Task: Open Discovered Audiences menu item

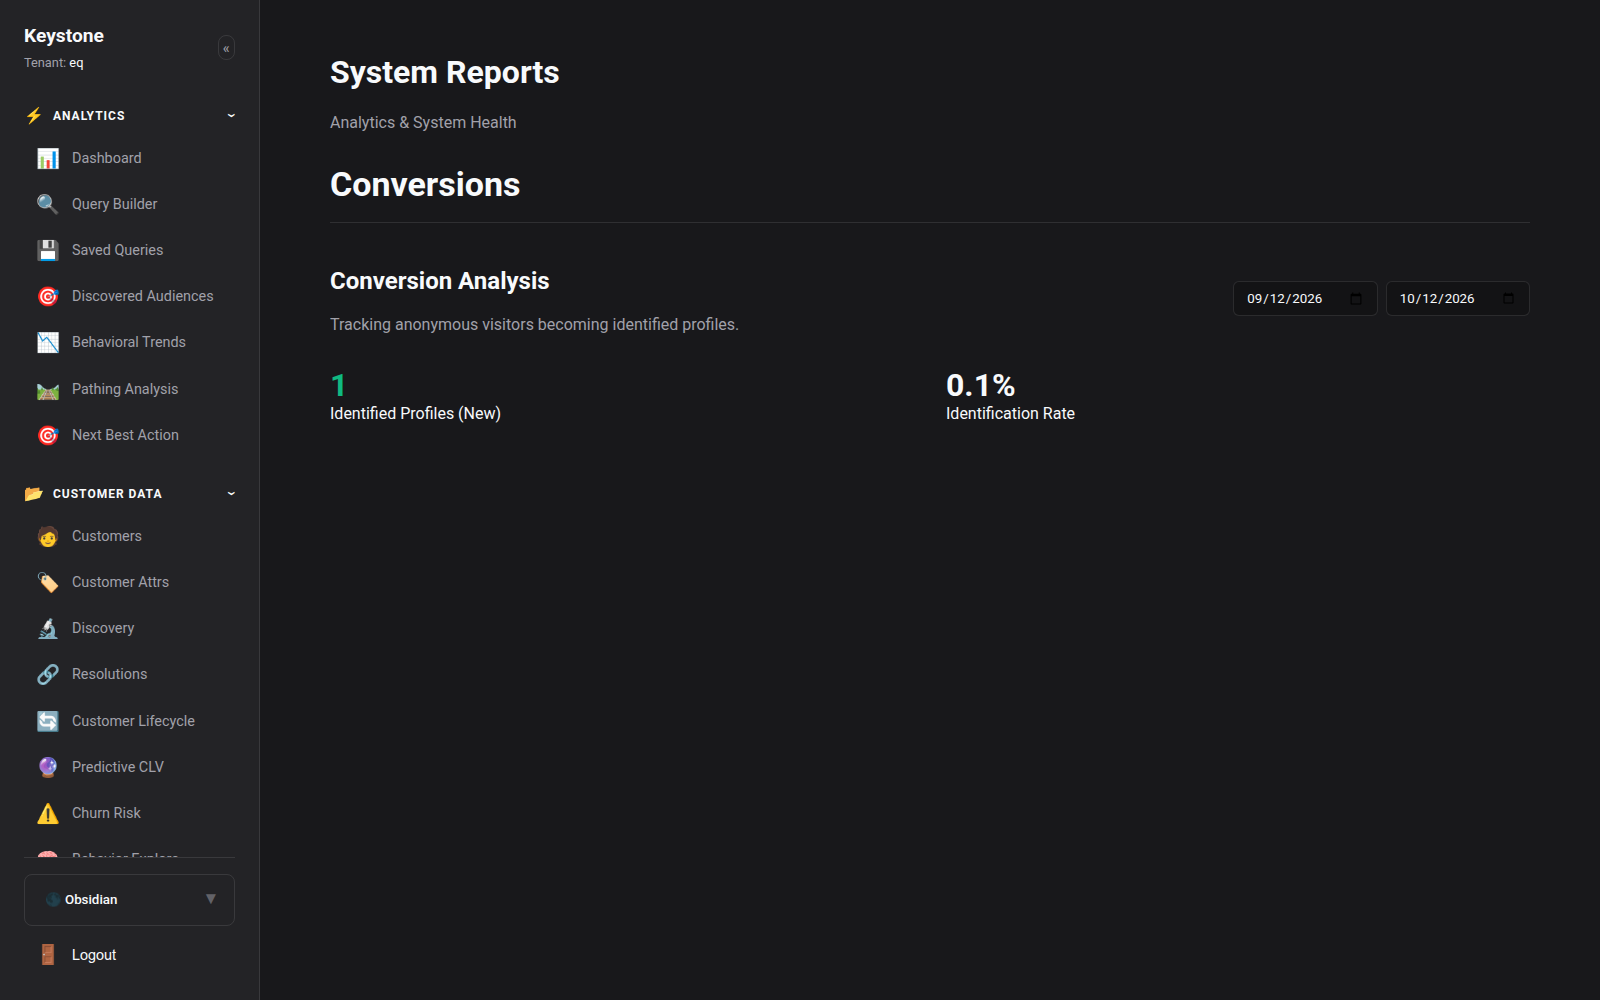Action: (x=129, y=296)
